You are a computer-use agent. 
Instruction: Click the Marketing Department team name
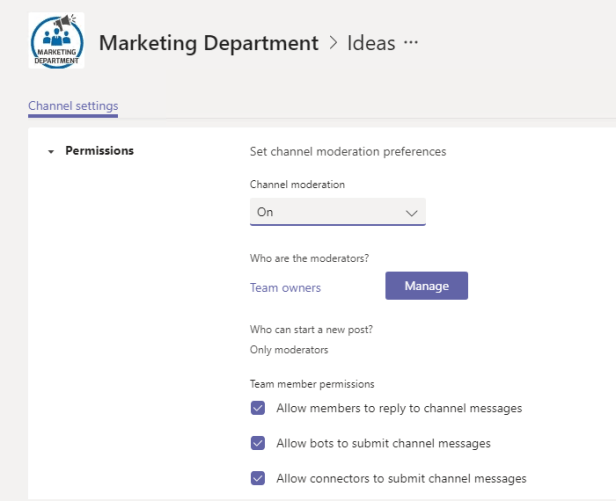coord(209,43)
